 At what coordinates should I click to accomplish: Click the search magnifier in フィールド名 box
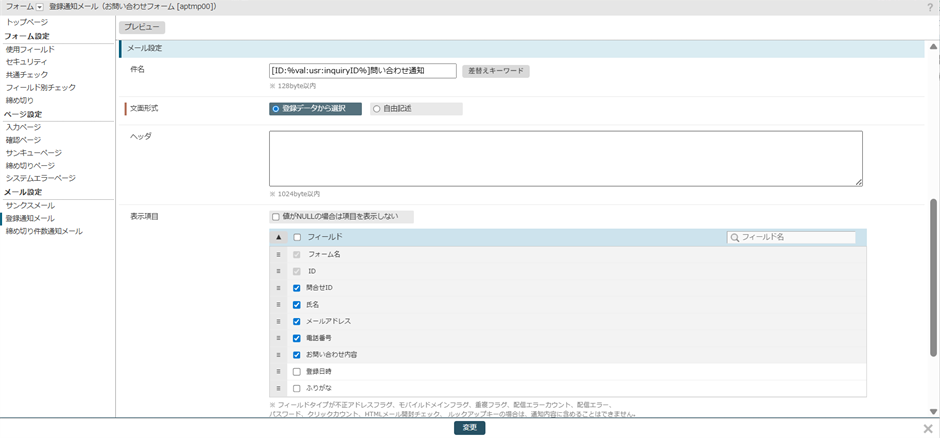(735, 237)
